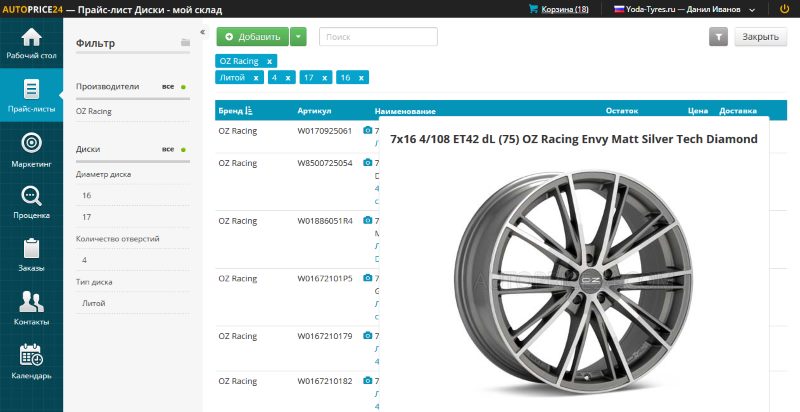Click the Закрыть button
800x412 pixels.
760,37
